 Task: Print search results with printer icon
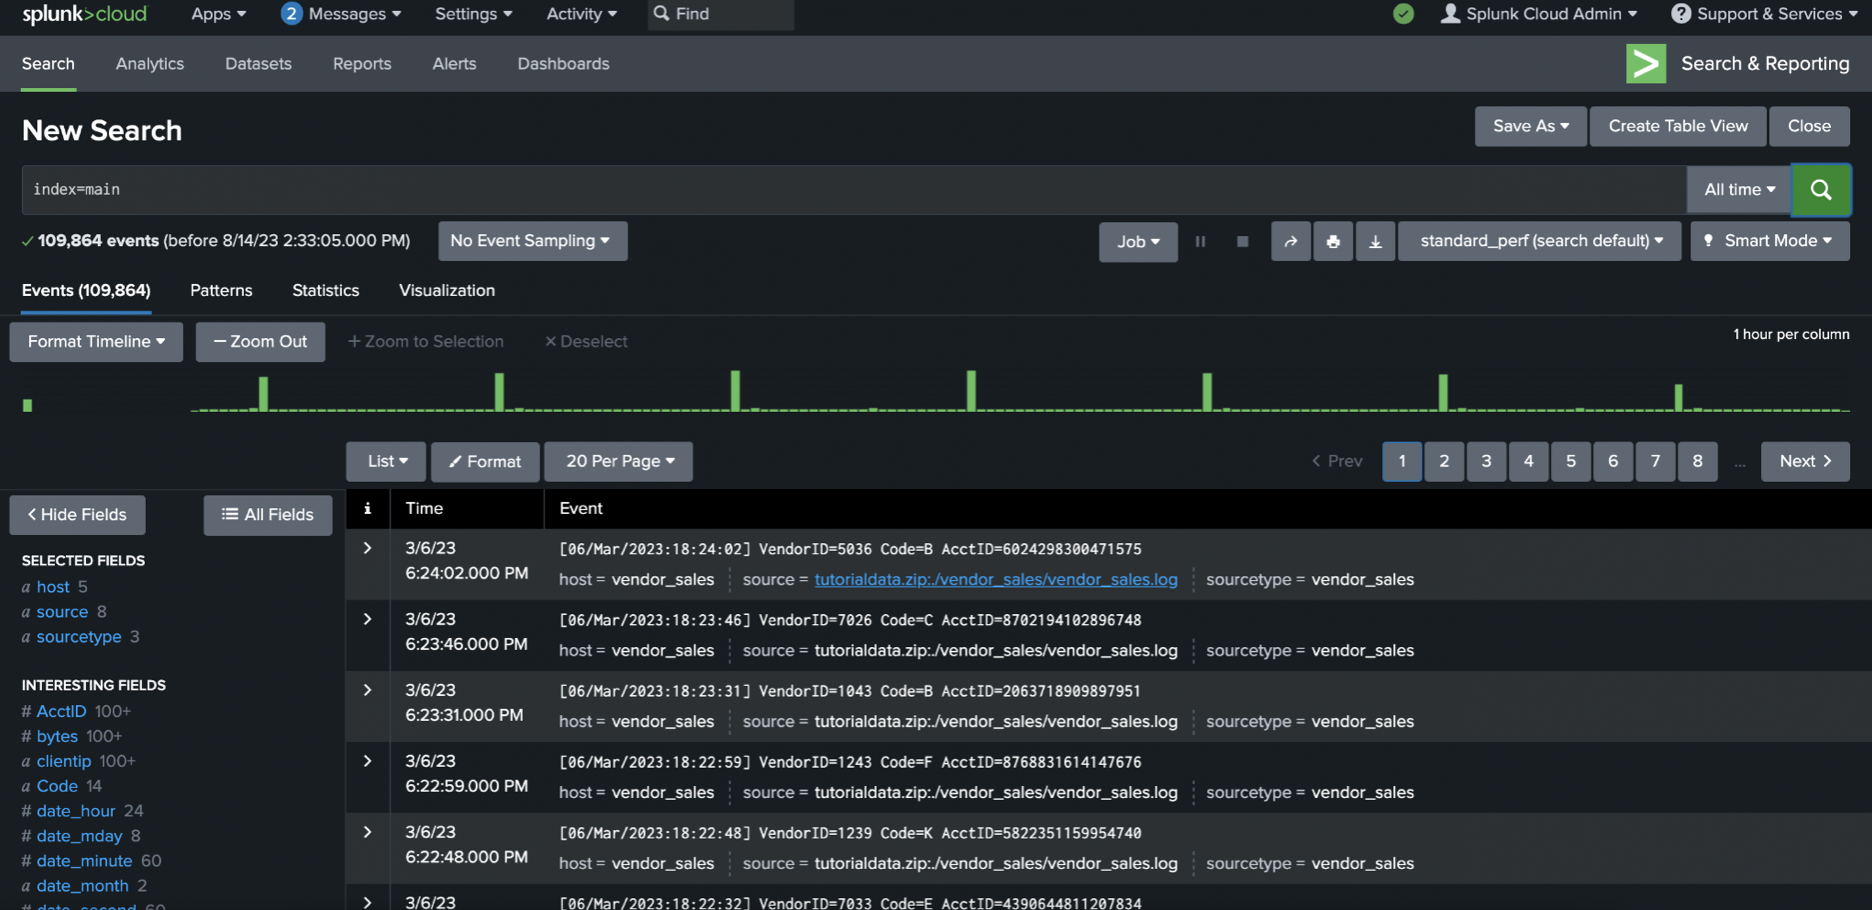pyautogui.click(x=1333, y=241)
